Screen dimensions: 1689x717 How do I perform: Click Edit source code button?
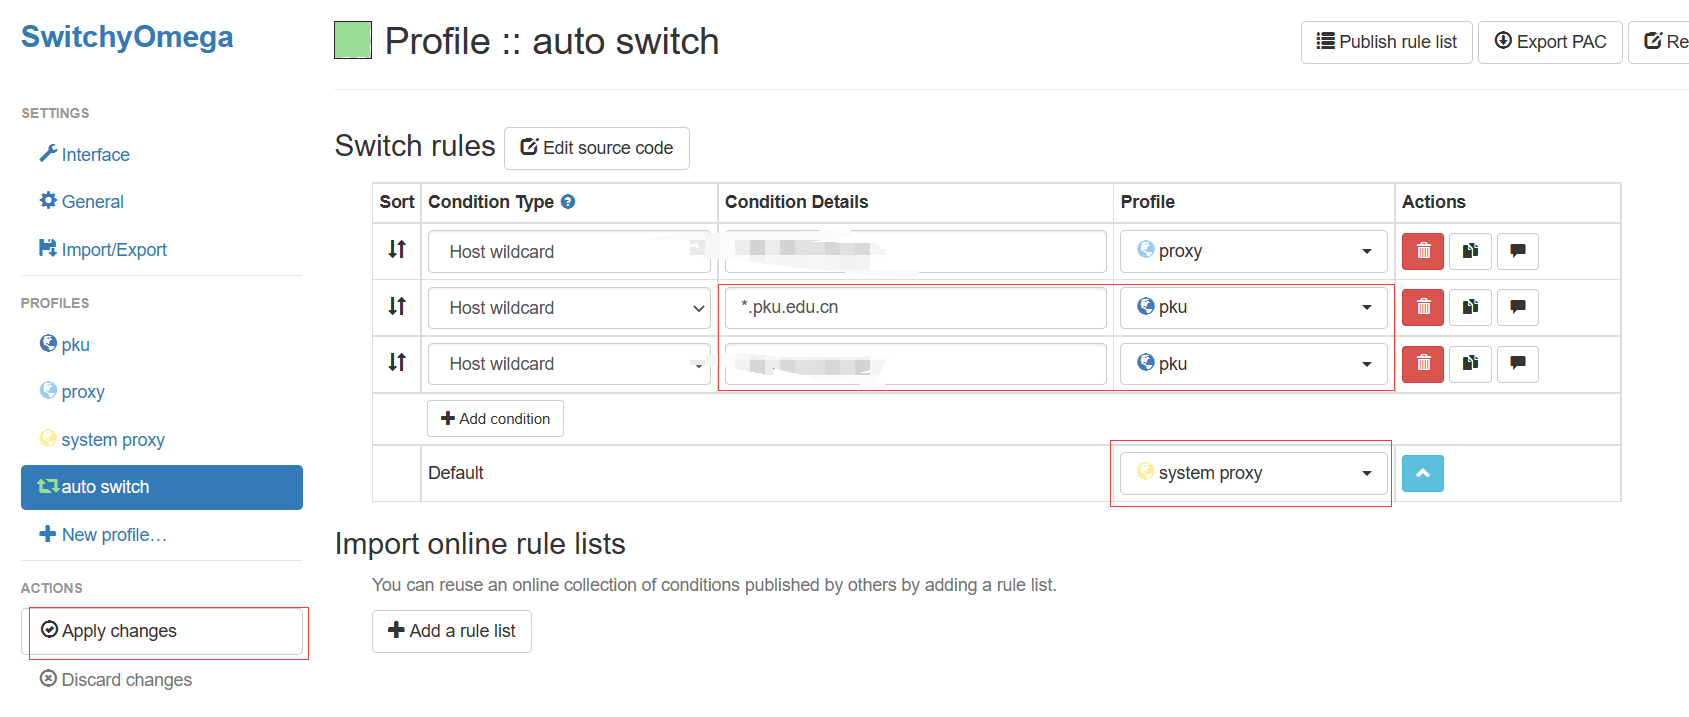pos(597,148)
